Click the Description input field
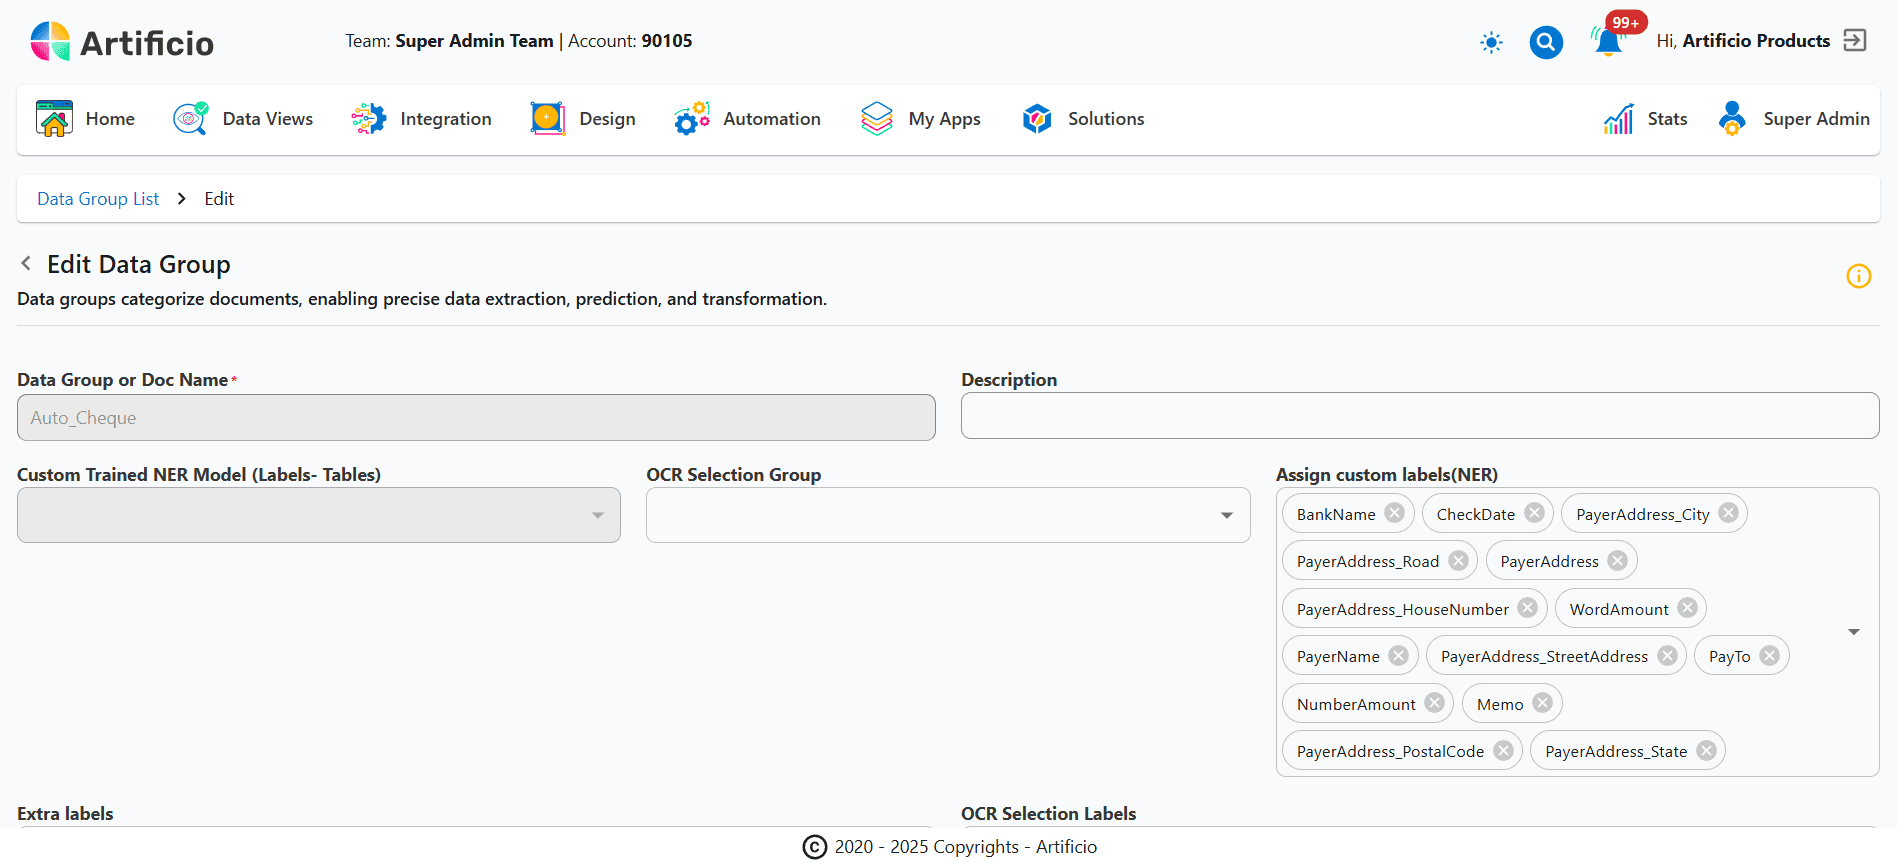 (1419, 416)
